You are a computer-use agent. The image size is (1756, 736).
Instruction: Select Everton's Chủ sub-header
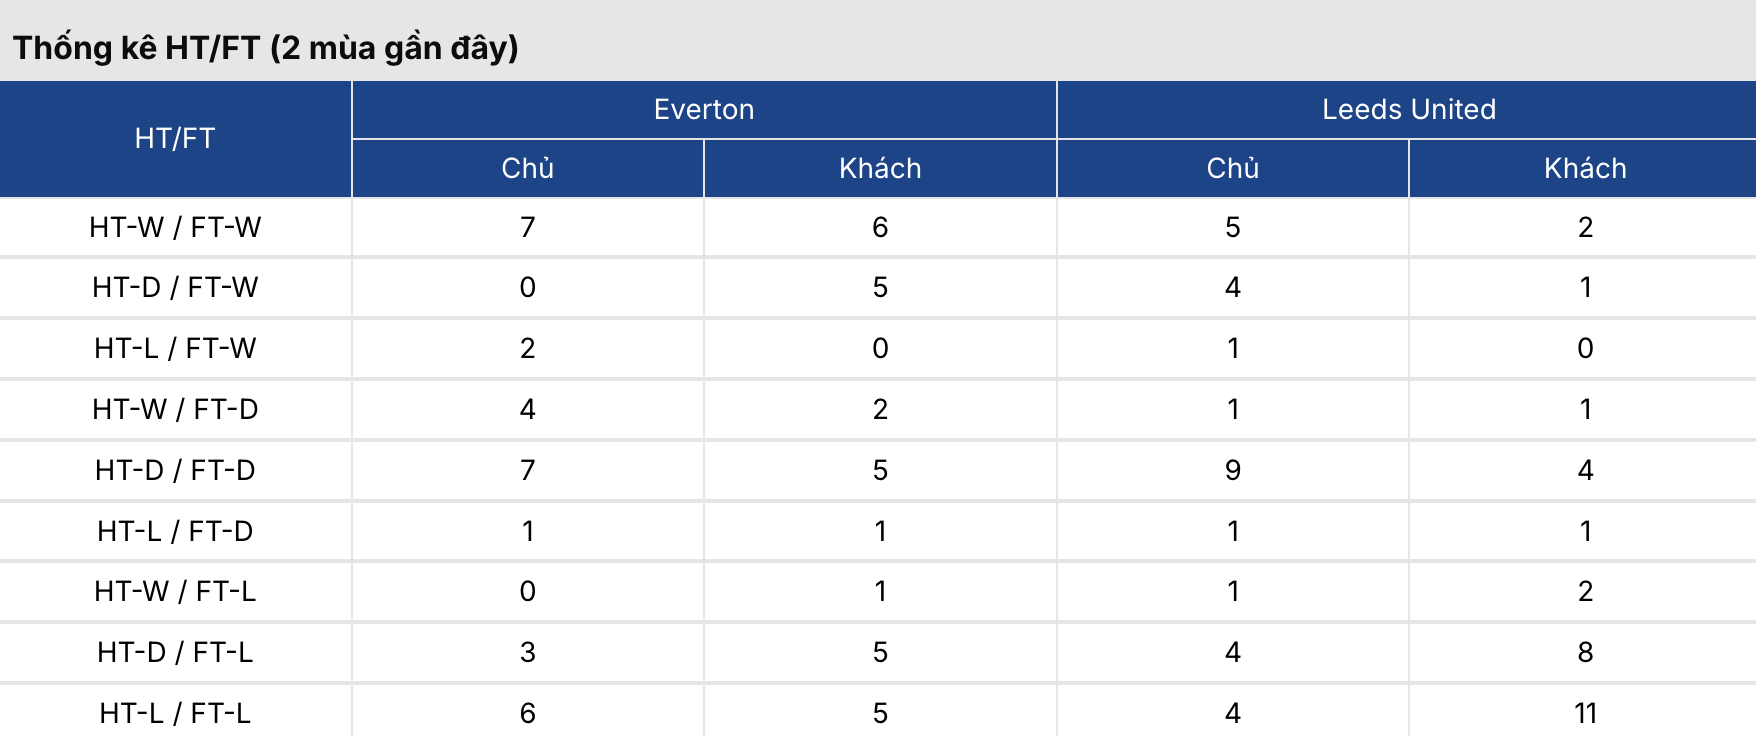tap(527, 168)
